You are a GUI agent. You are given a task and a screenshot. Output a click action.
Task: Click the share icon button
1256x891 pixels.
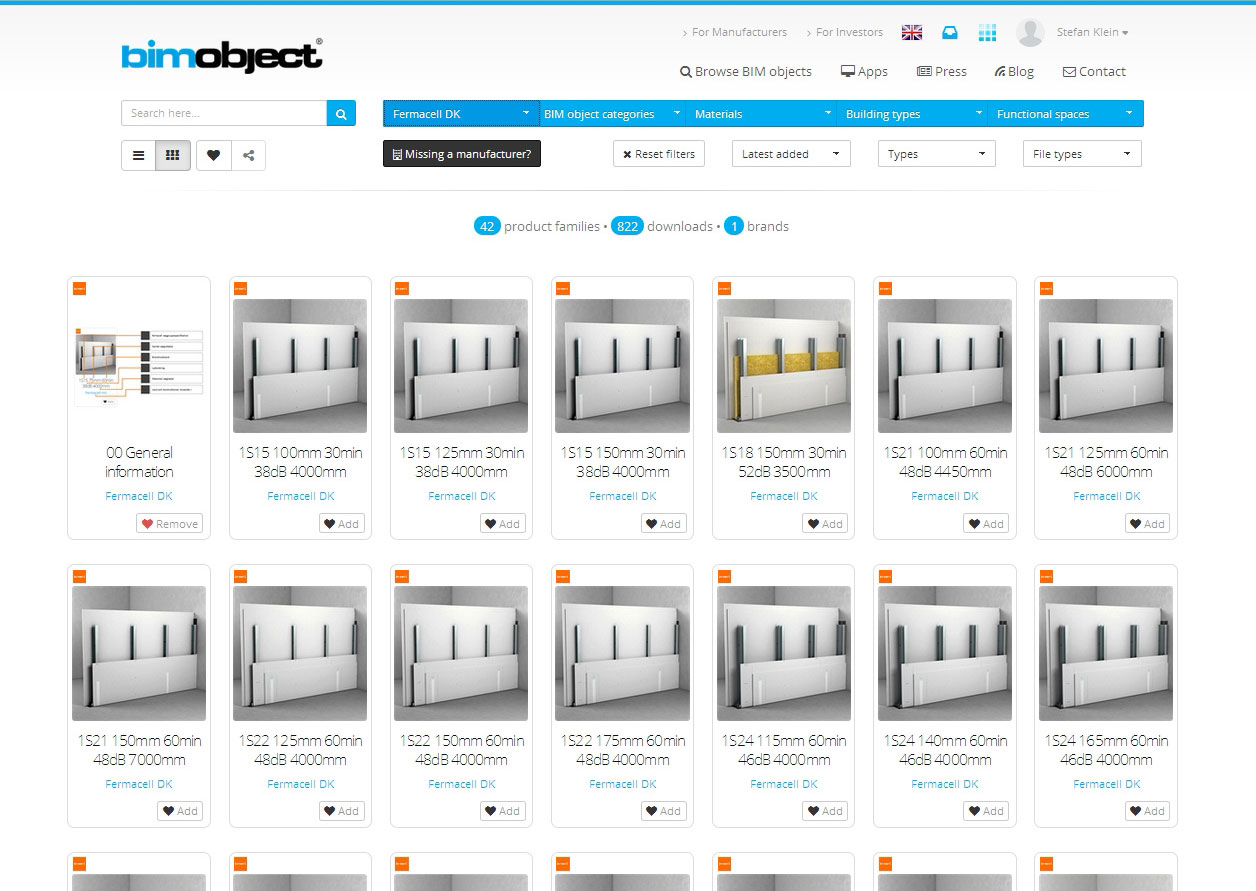pos(248,155)
